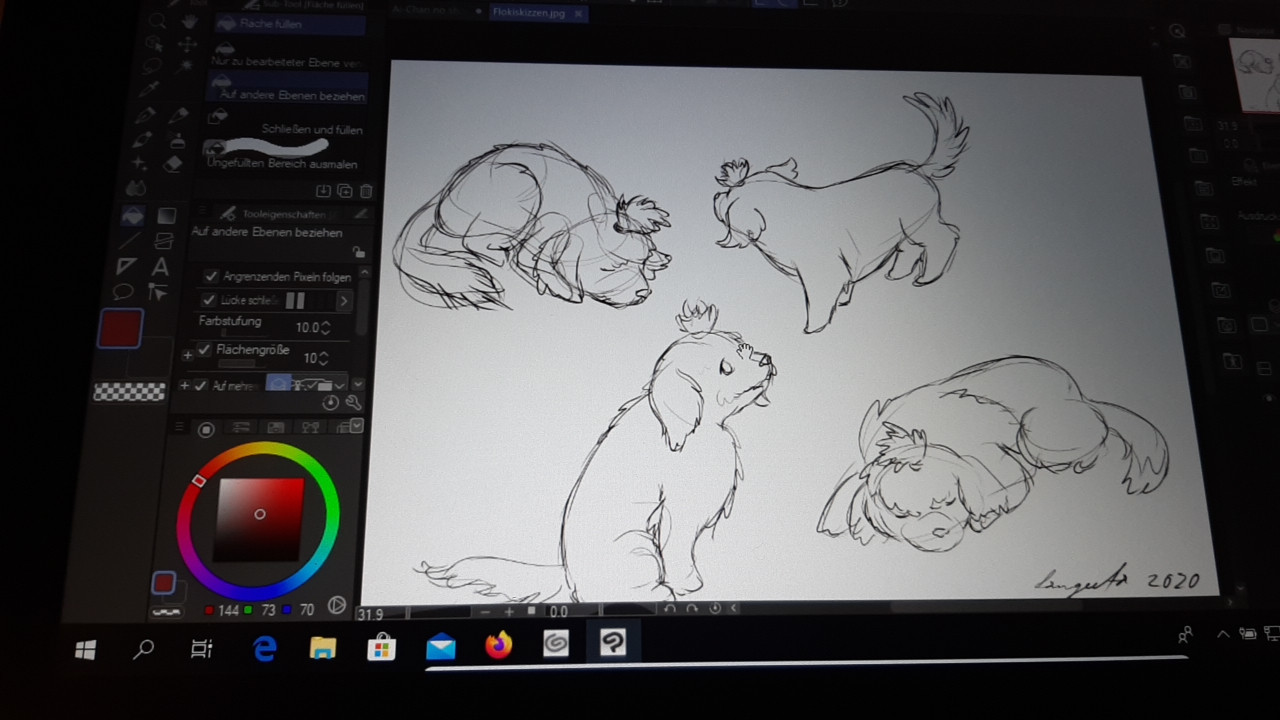Open the 'Farbstufung' value stepper arrows

click(x=326, y=328)
